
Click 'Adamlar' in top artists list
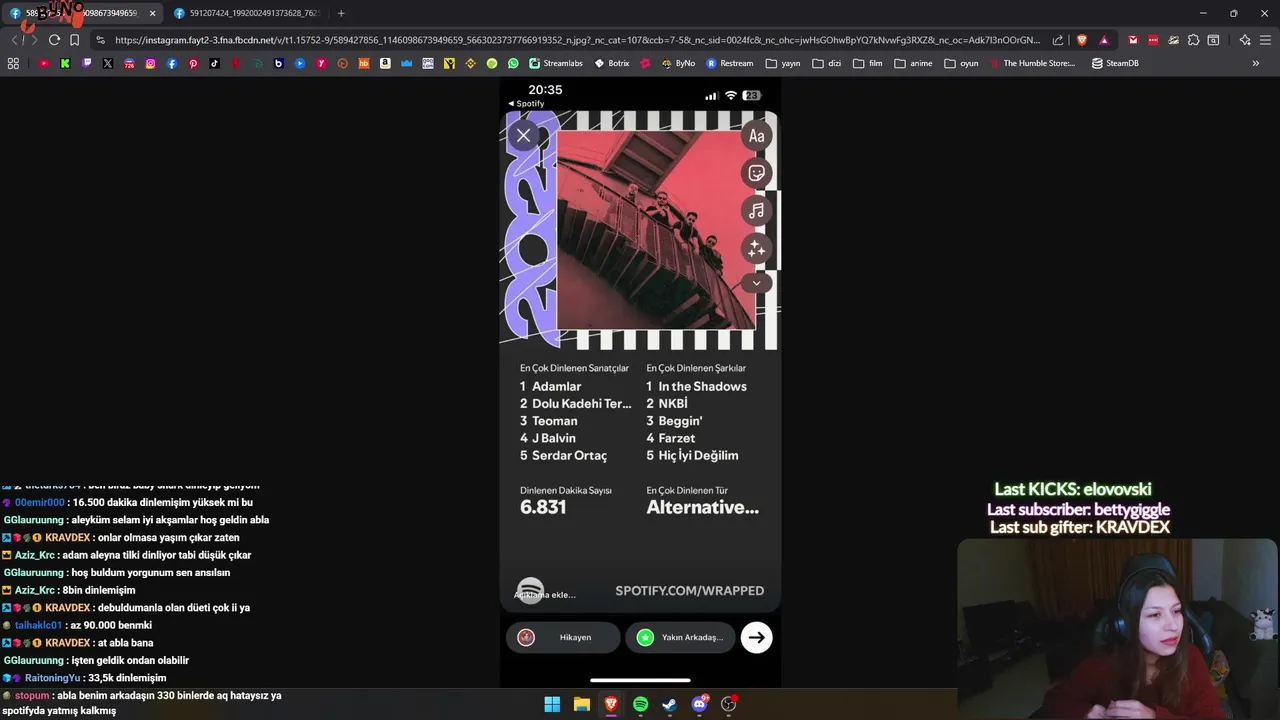tap(550, 386)
